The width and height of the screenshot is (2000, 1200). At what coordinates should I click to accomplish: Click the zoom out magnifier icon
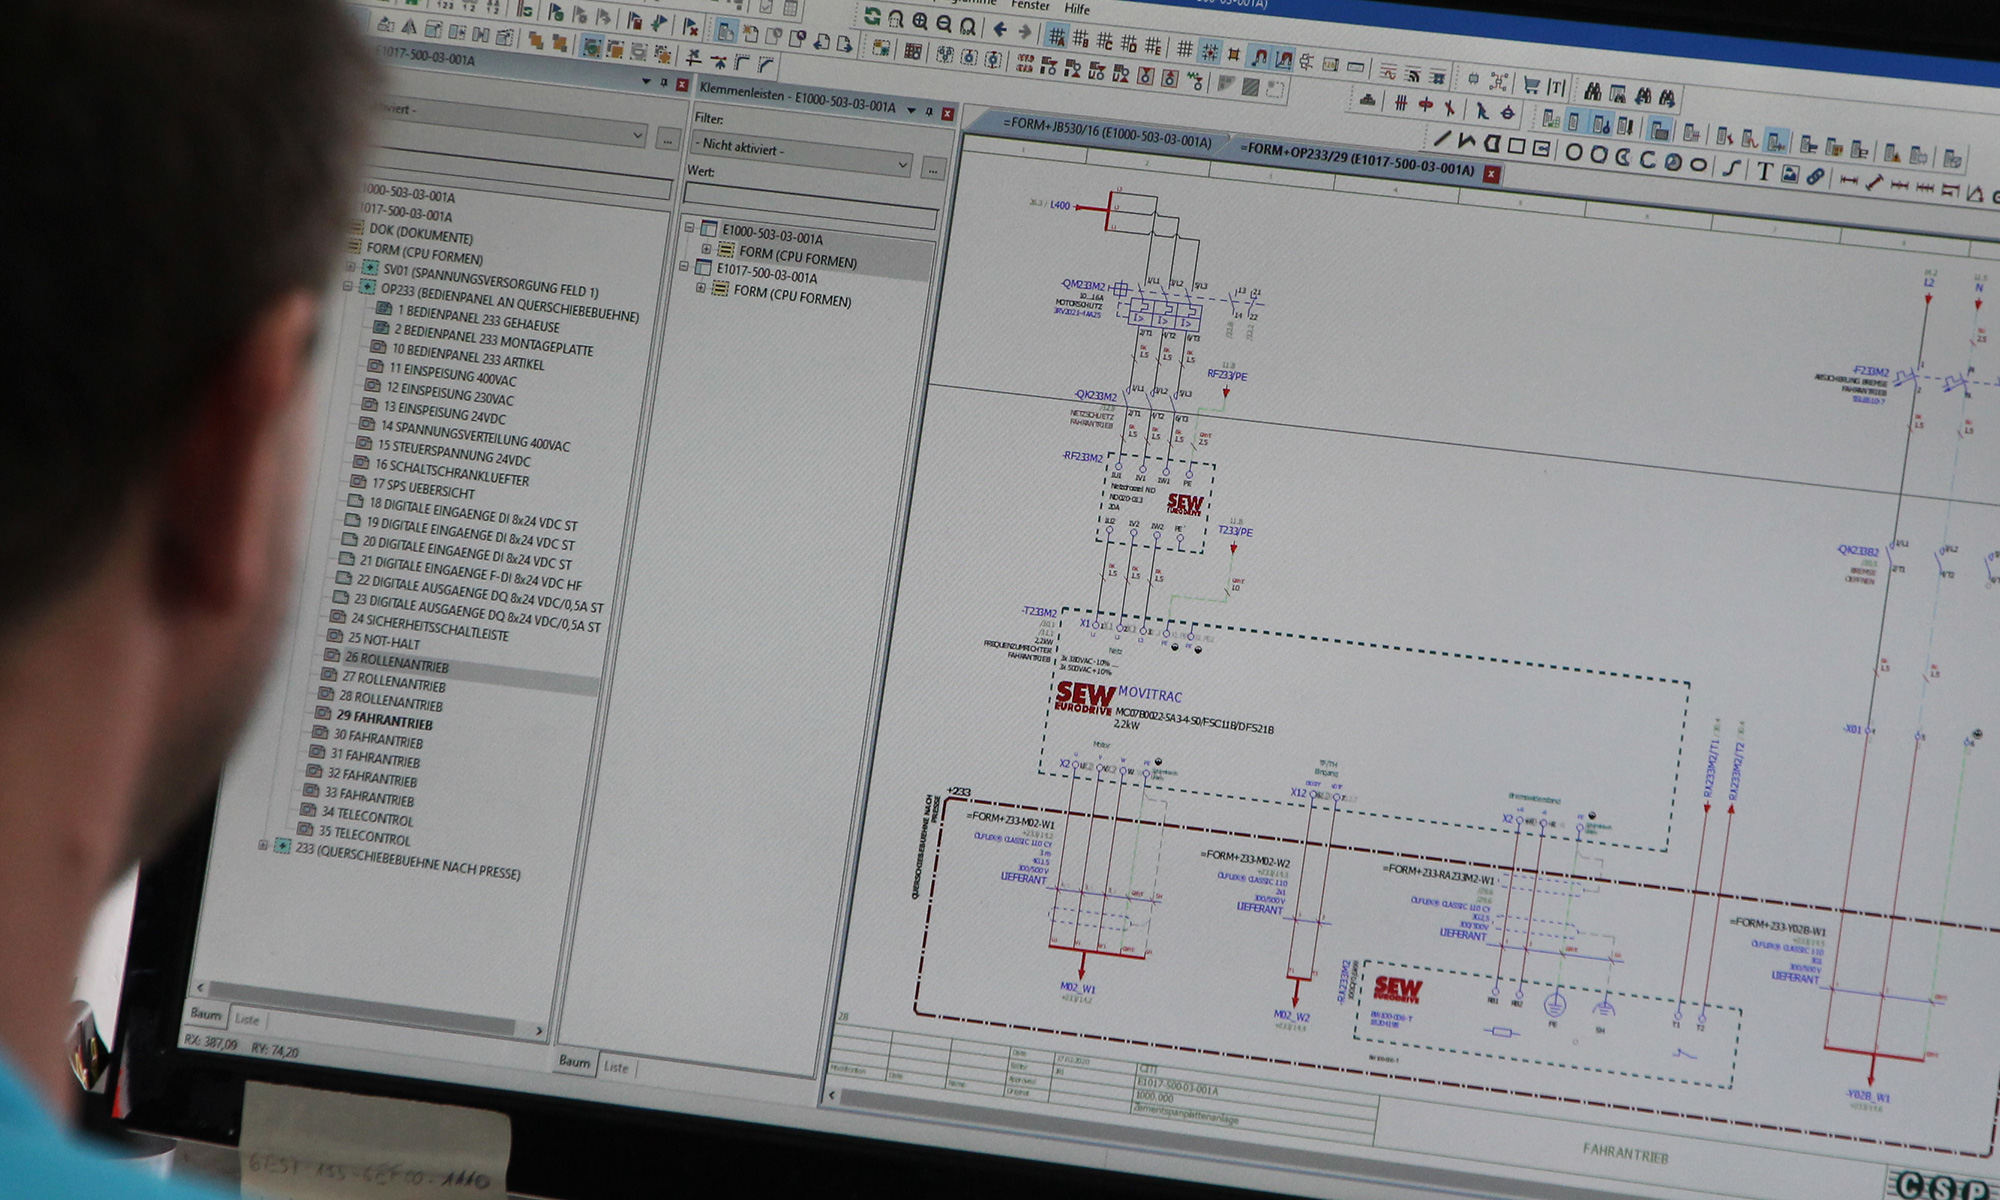click(x=944, y=23)
